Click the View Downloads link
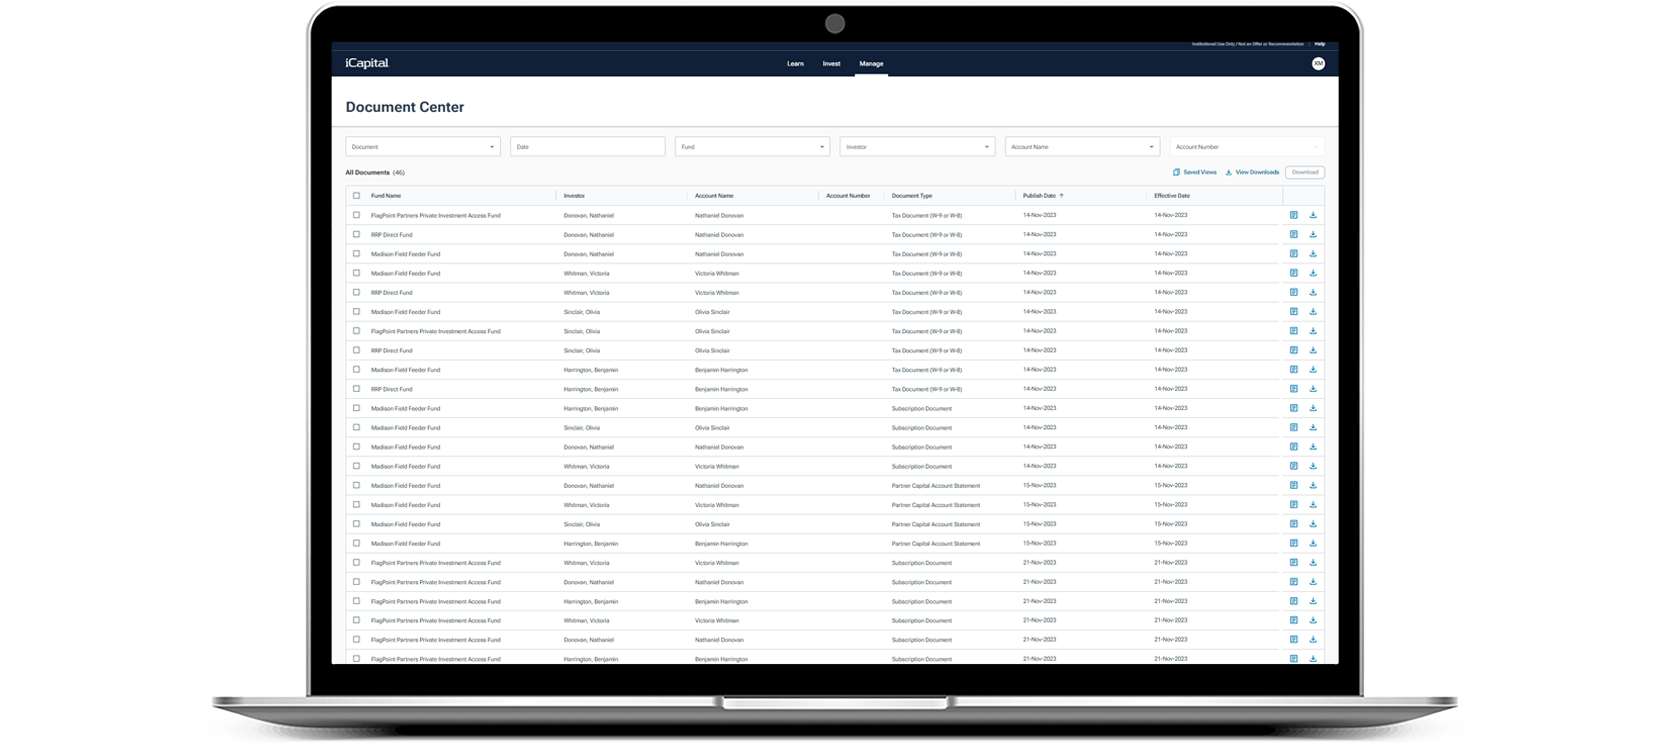This screenshot has height=746, width=1670. 1253,172
